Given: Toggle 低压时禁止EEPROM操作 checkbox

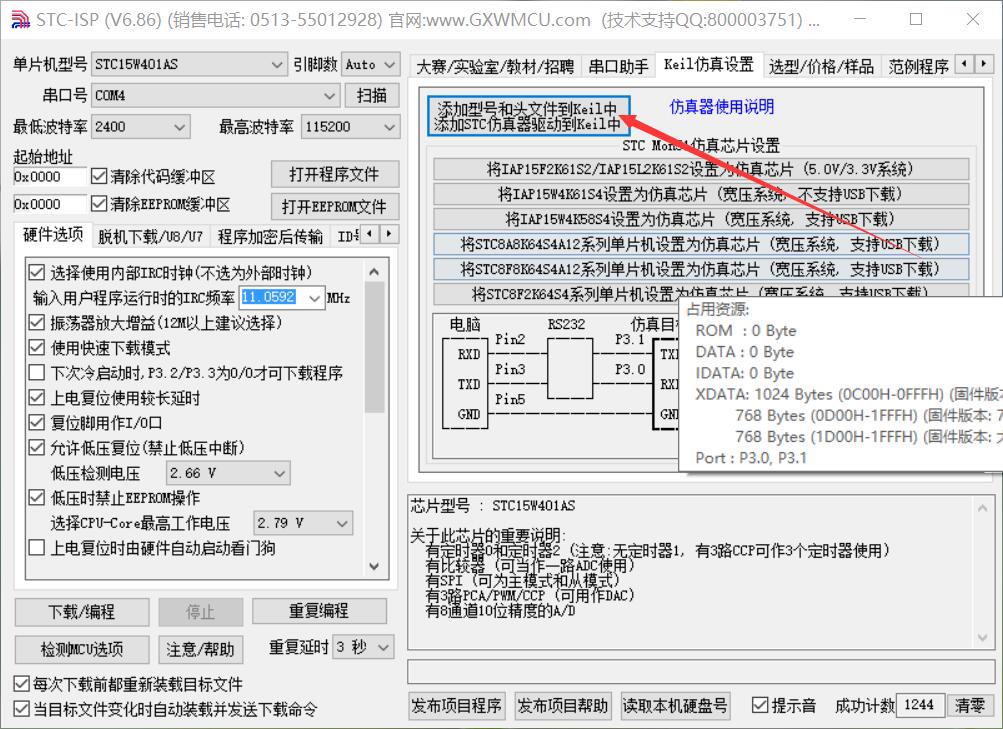Looking at the screenshot, I should click(36, 498).
